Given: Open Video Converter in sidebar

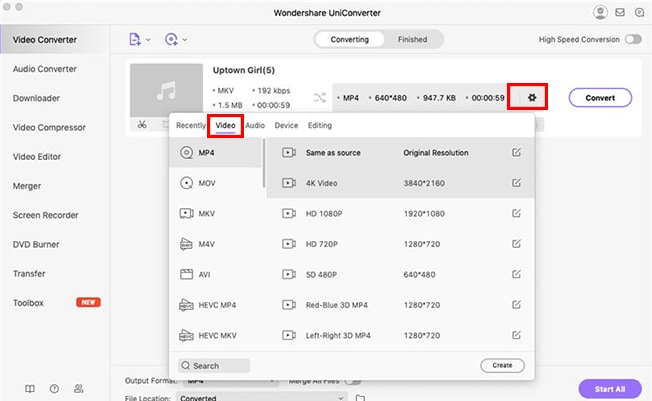Looking at the screenshot, I should click(54, 40).
